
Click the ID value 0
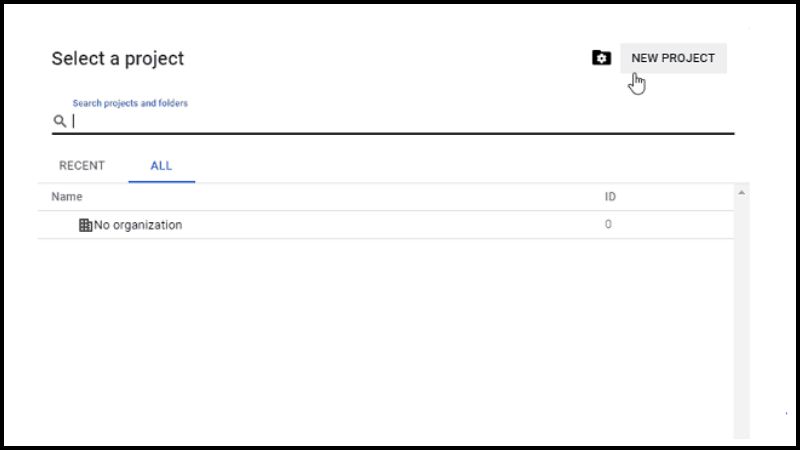tap(608, 224)
